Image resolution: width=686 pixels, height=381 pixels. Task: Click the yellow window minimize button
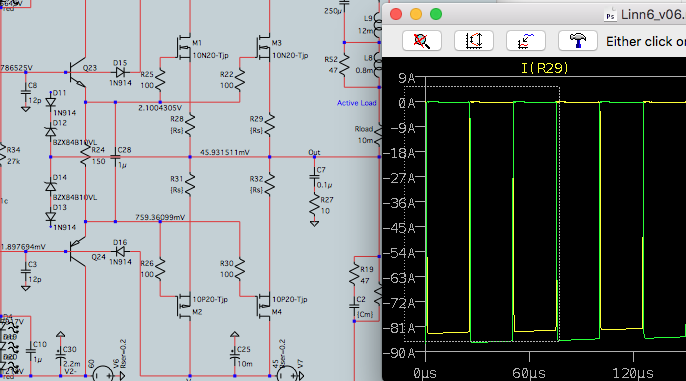coord(416,14)
